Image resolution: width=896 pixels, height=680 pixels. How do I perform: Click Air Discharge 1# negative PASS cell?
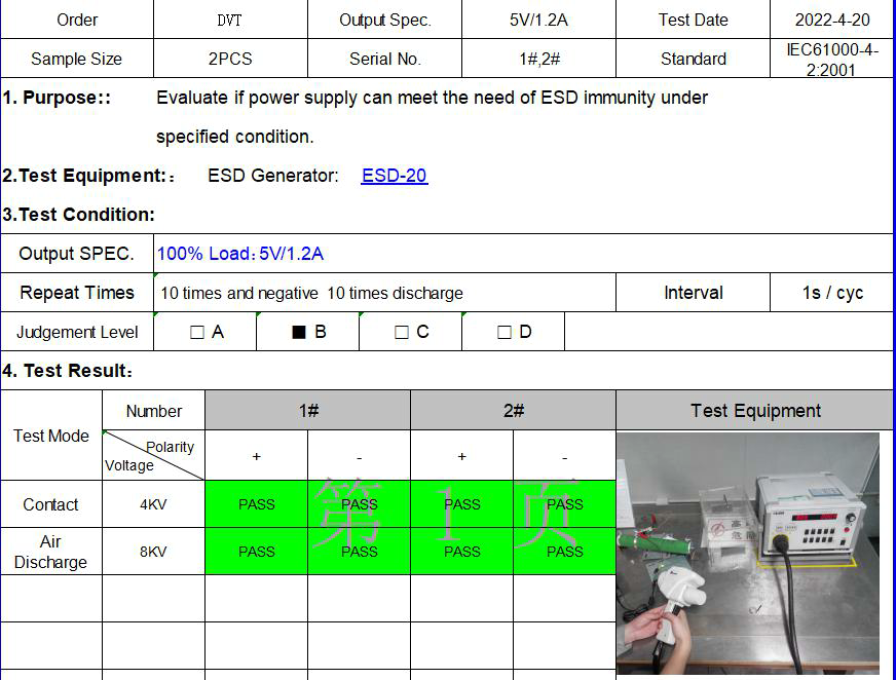(359, 551)
